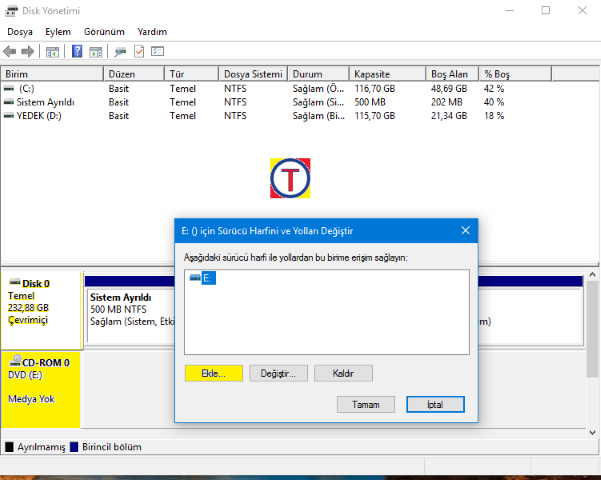Minimize the Disk Yönetimi window
This screenshot has width=601, height=480.
[509, 10]
